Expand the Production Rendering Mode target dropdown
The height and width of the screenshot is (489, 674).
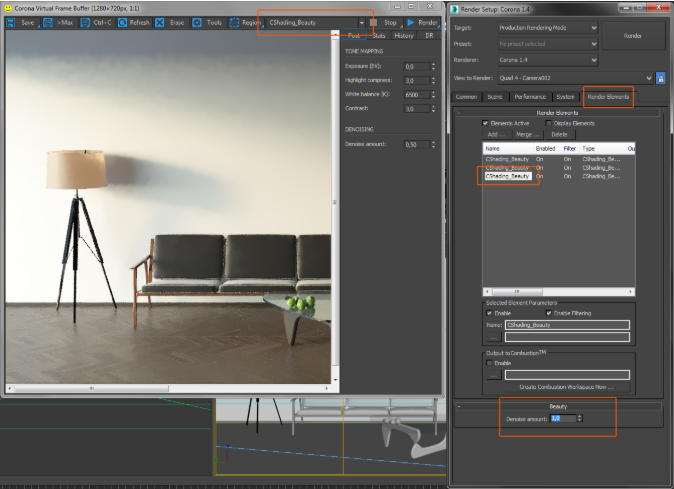click(x=548, y=28)
